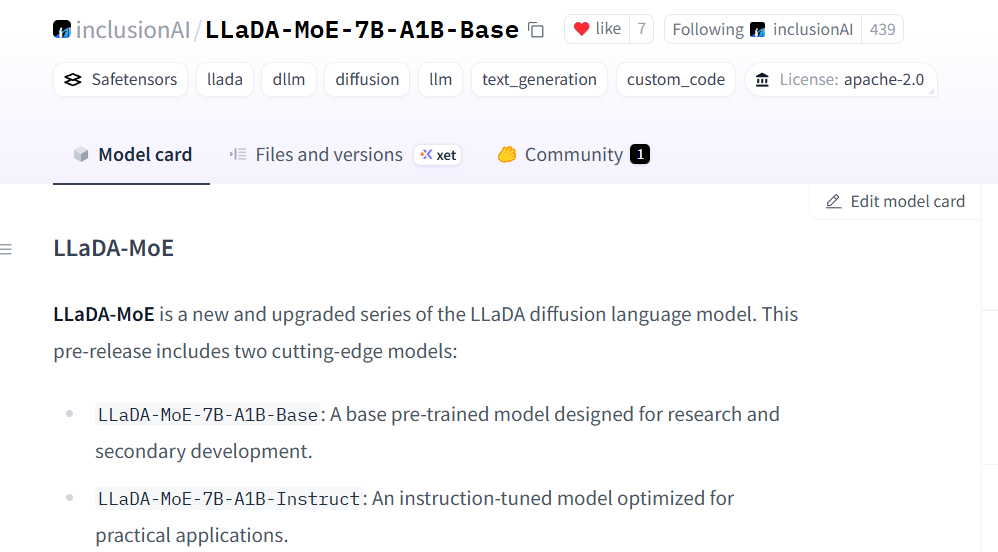Open the apache-2.0 license tag
This screenshot has width=998, height=552.
click(840, 79)
